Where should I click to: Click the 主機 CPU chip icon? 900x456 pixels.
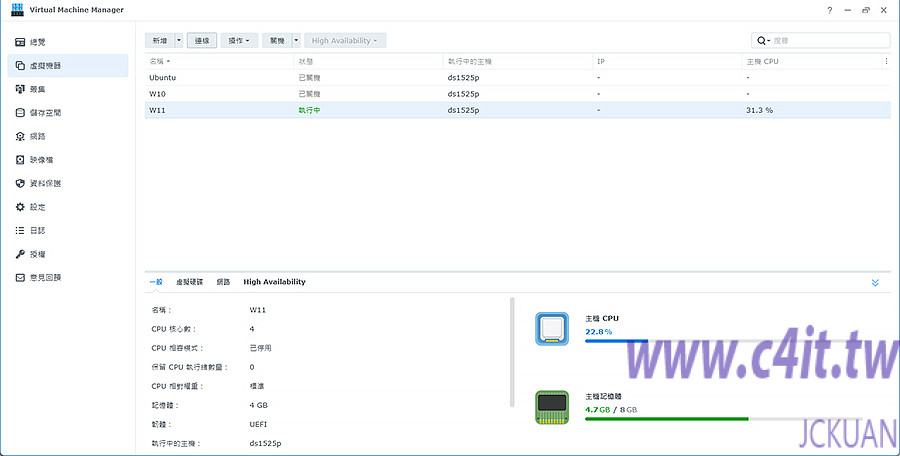point(552,329)
